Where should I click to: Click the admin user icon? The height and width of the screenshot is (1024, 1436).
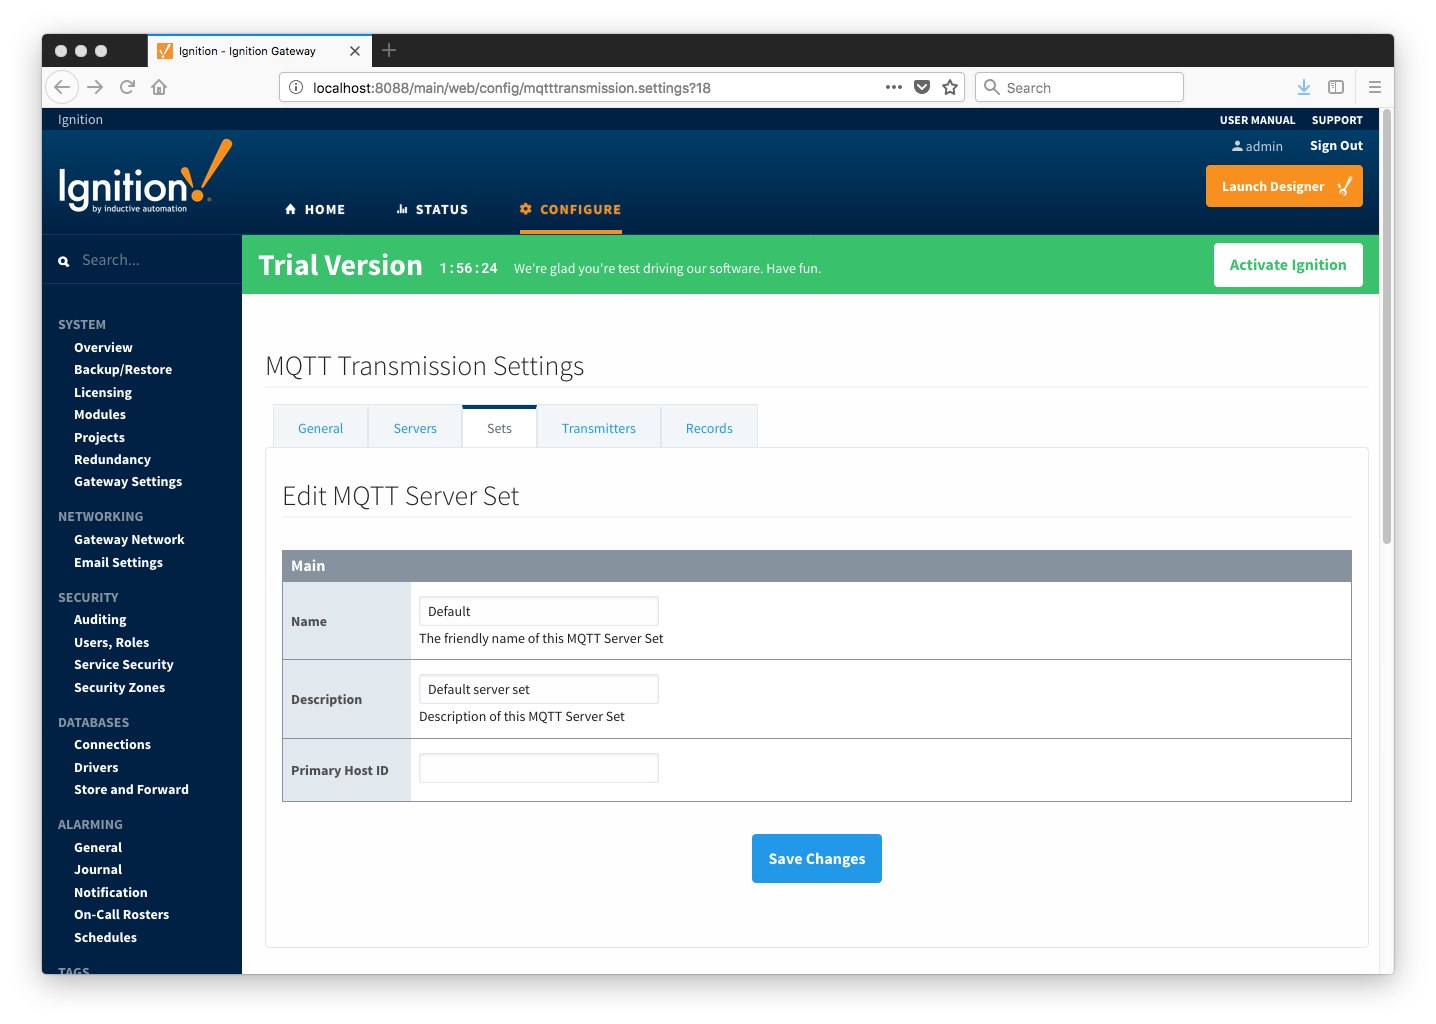click(1237, 146)
